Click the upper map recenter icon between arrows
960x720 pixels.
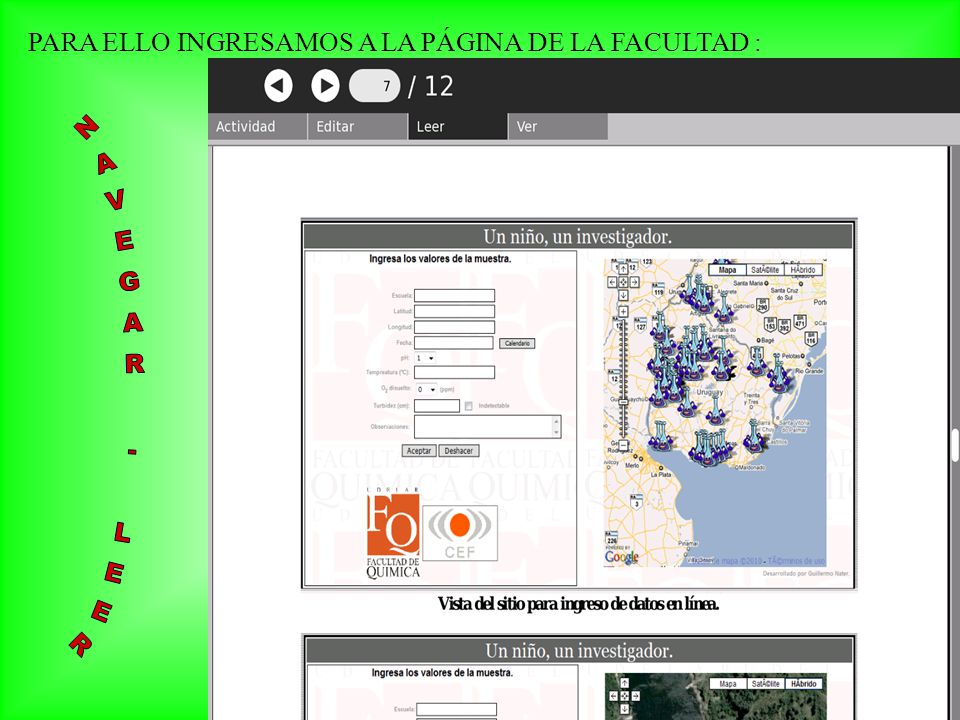pos(623,282)
